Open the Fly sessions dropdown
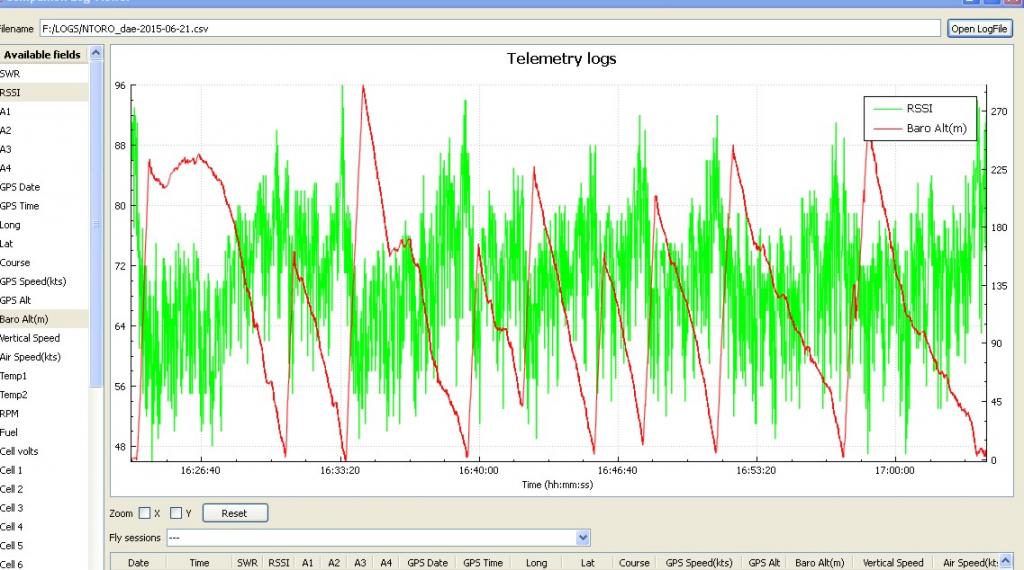 click(583, 538)
